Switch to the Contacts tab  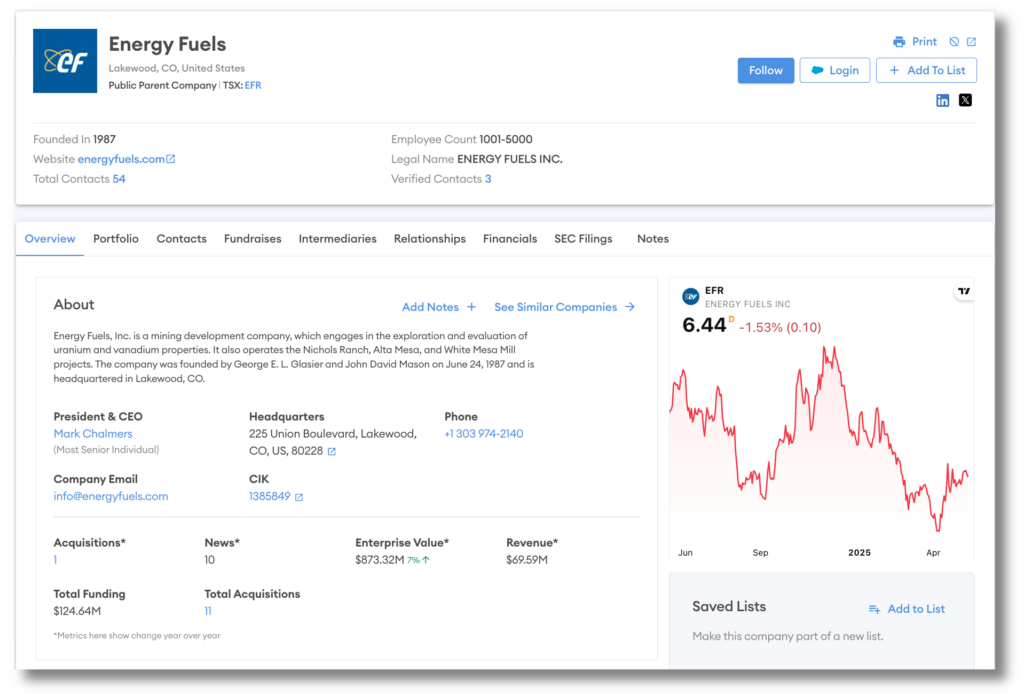pyautogui.click(x=182, y=239)
